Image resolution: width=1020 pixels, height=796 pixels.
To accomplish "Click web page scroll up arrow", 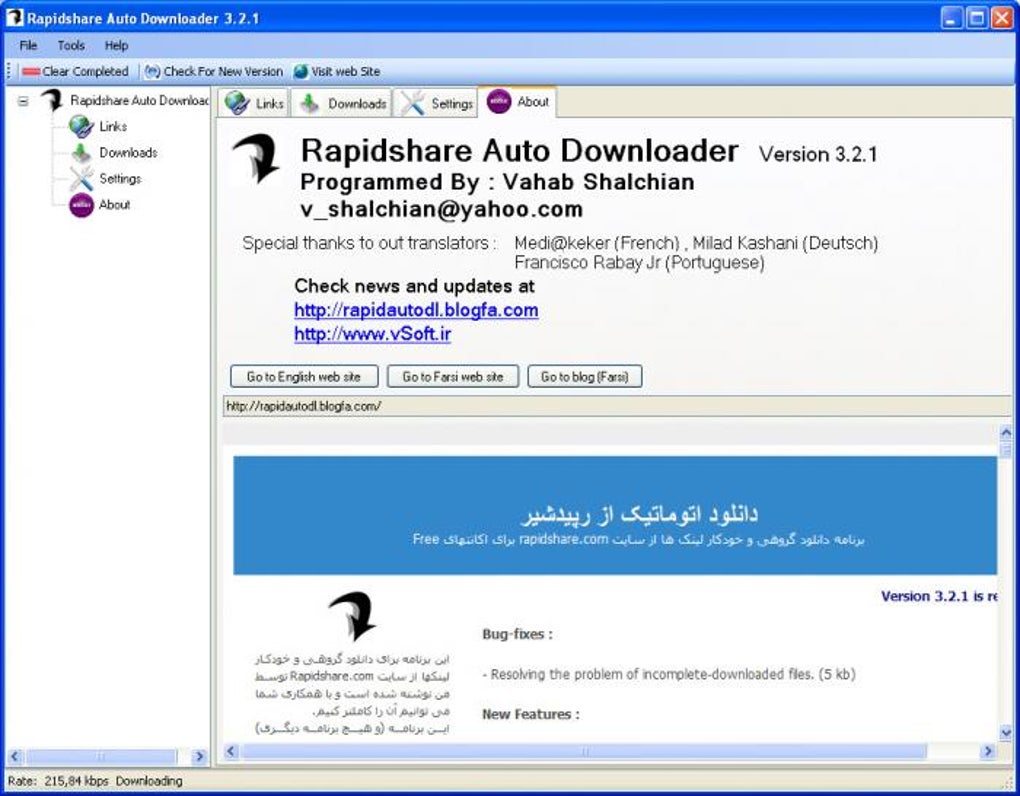I will click(x=1006, y=432).
